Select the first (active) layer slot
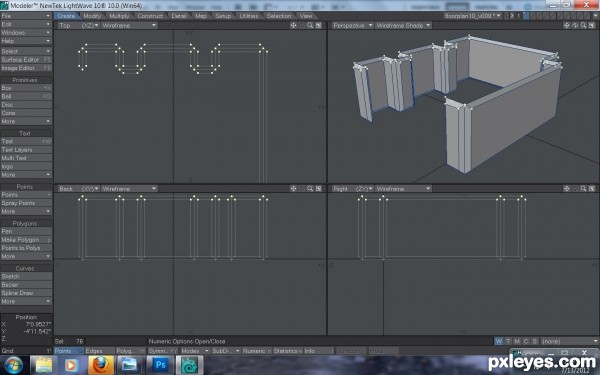Viewport: 600px width, 375px height. pyautogui.click(x=526, y=16)
